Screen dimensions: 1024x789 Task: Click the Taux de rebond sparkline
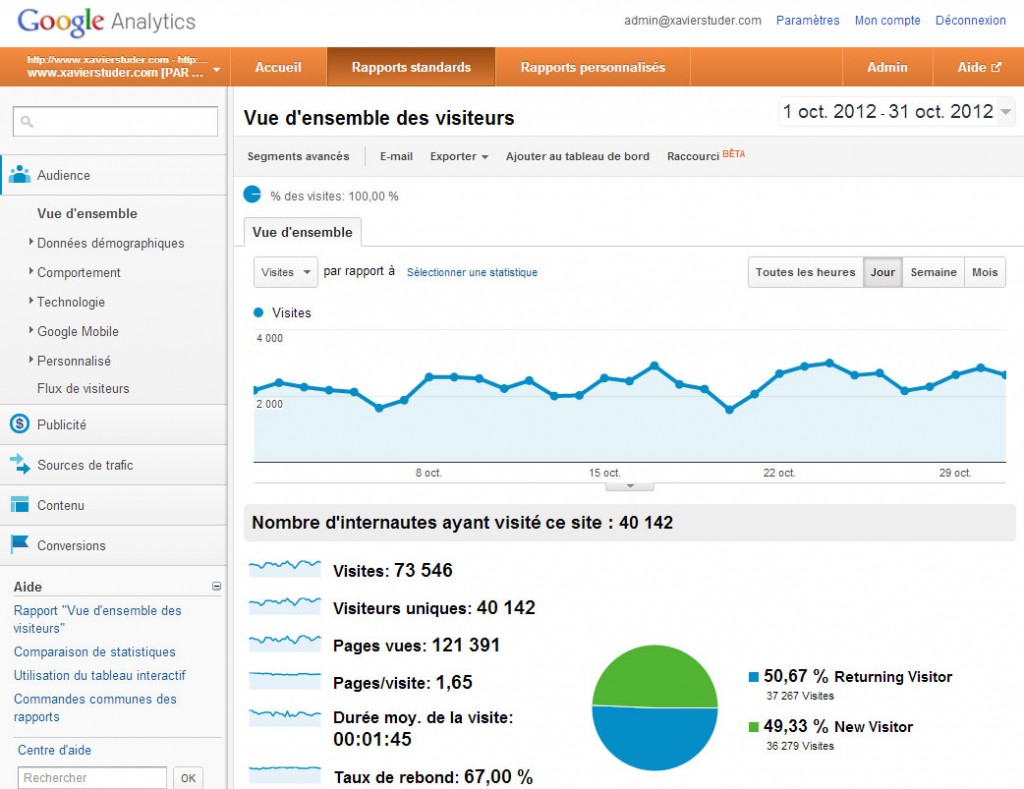285,774
